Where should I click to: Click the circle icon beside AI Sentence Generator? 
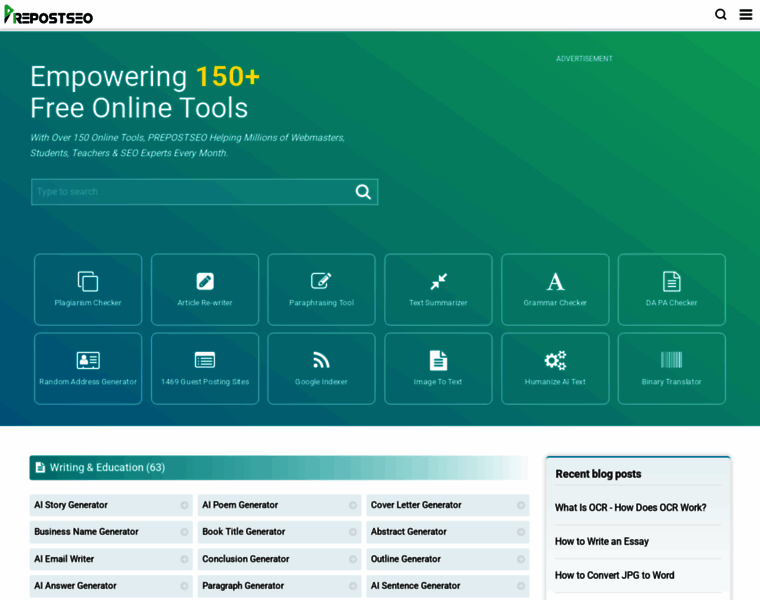click(x=521, y=586)
